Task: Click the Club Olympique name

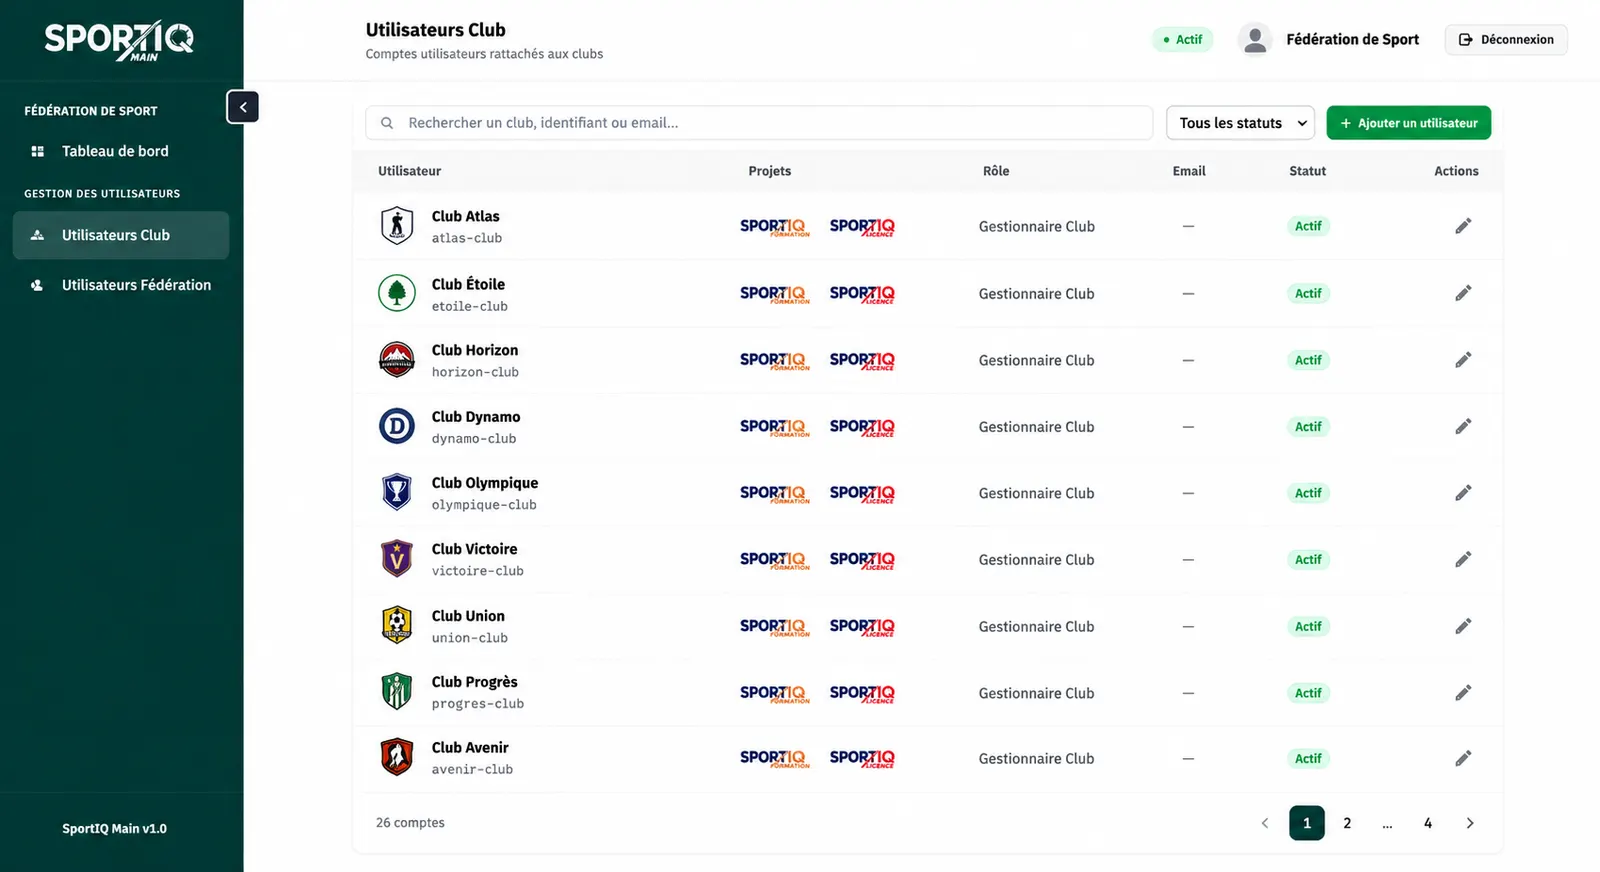Action: [x=485, y=483]
